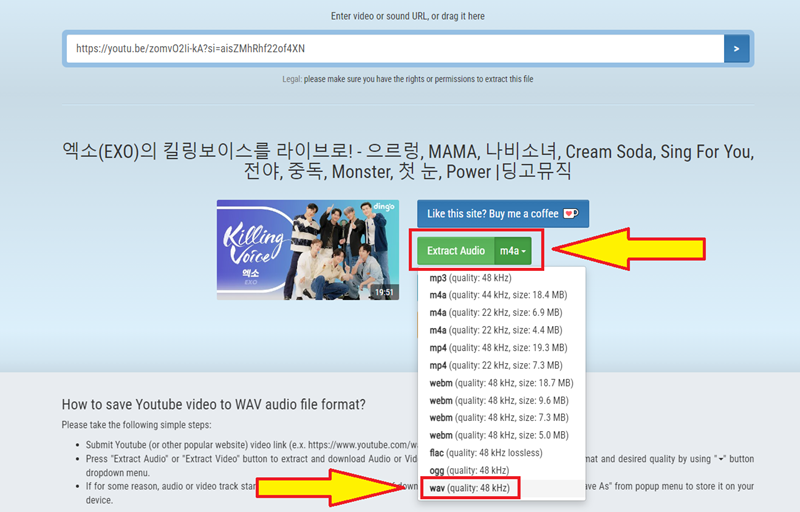800x512 pixels.
Task: Select webm 48 kHz 18.7 MB option
Action: [x=500, y=383]
